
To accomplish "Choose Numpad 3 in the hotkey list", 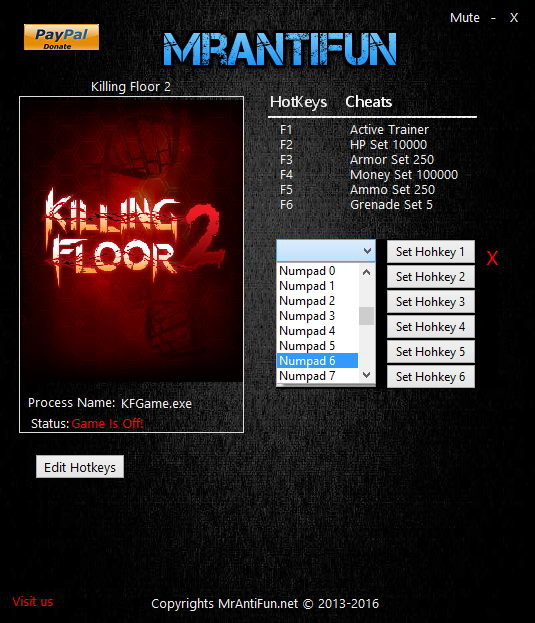I will tap(317, 316).
